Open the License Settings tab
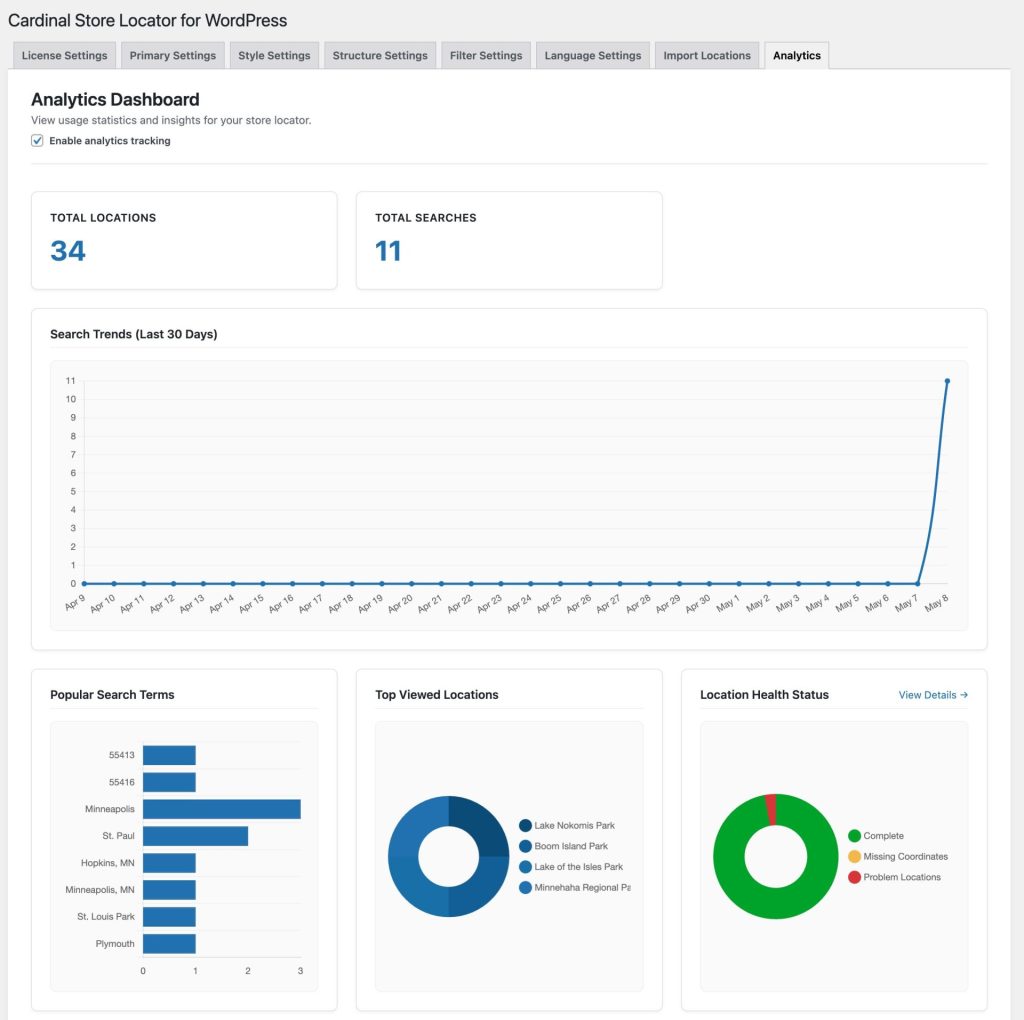Viewport: 1024px width, 1020px height. [64, 56]
